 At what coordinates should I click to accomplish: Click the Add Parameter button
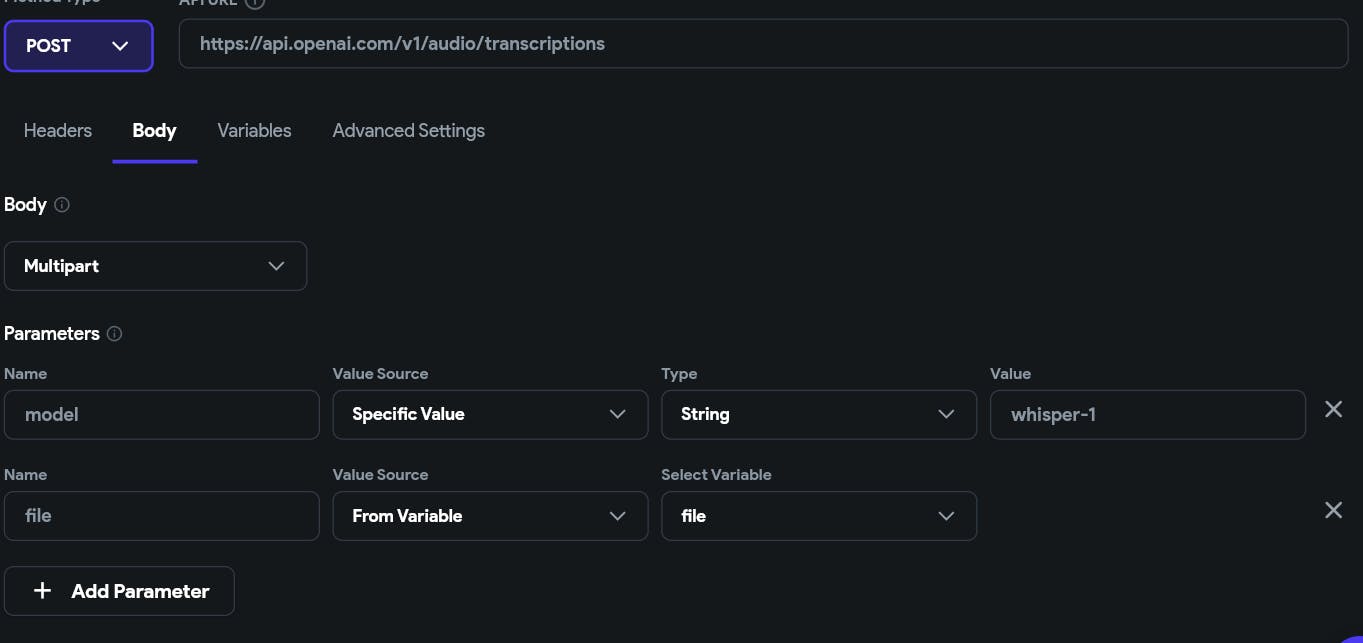(x=119, y=591)
